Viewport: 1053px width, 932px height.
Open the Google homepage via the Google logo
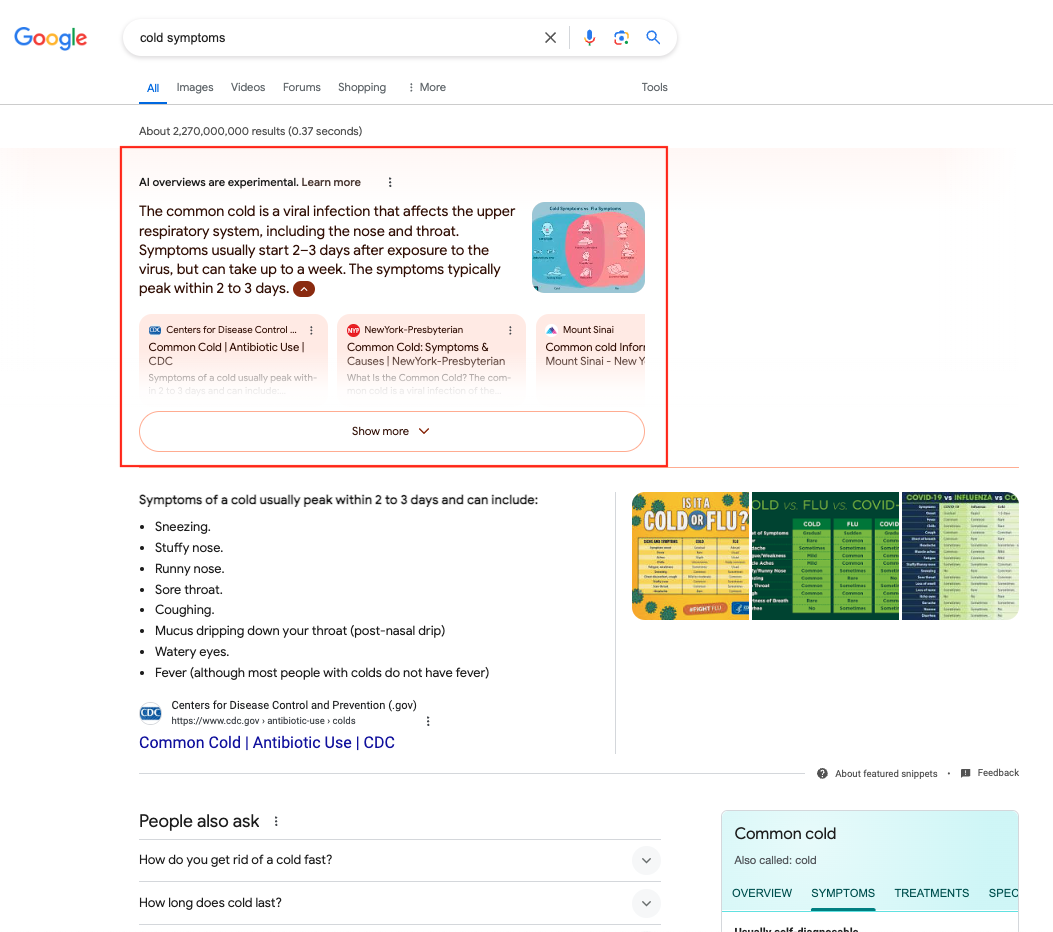(x=50, y=38)
